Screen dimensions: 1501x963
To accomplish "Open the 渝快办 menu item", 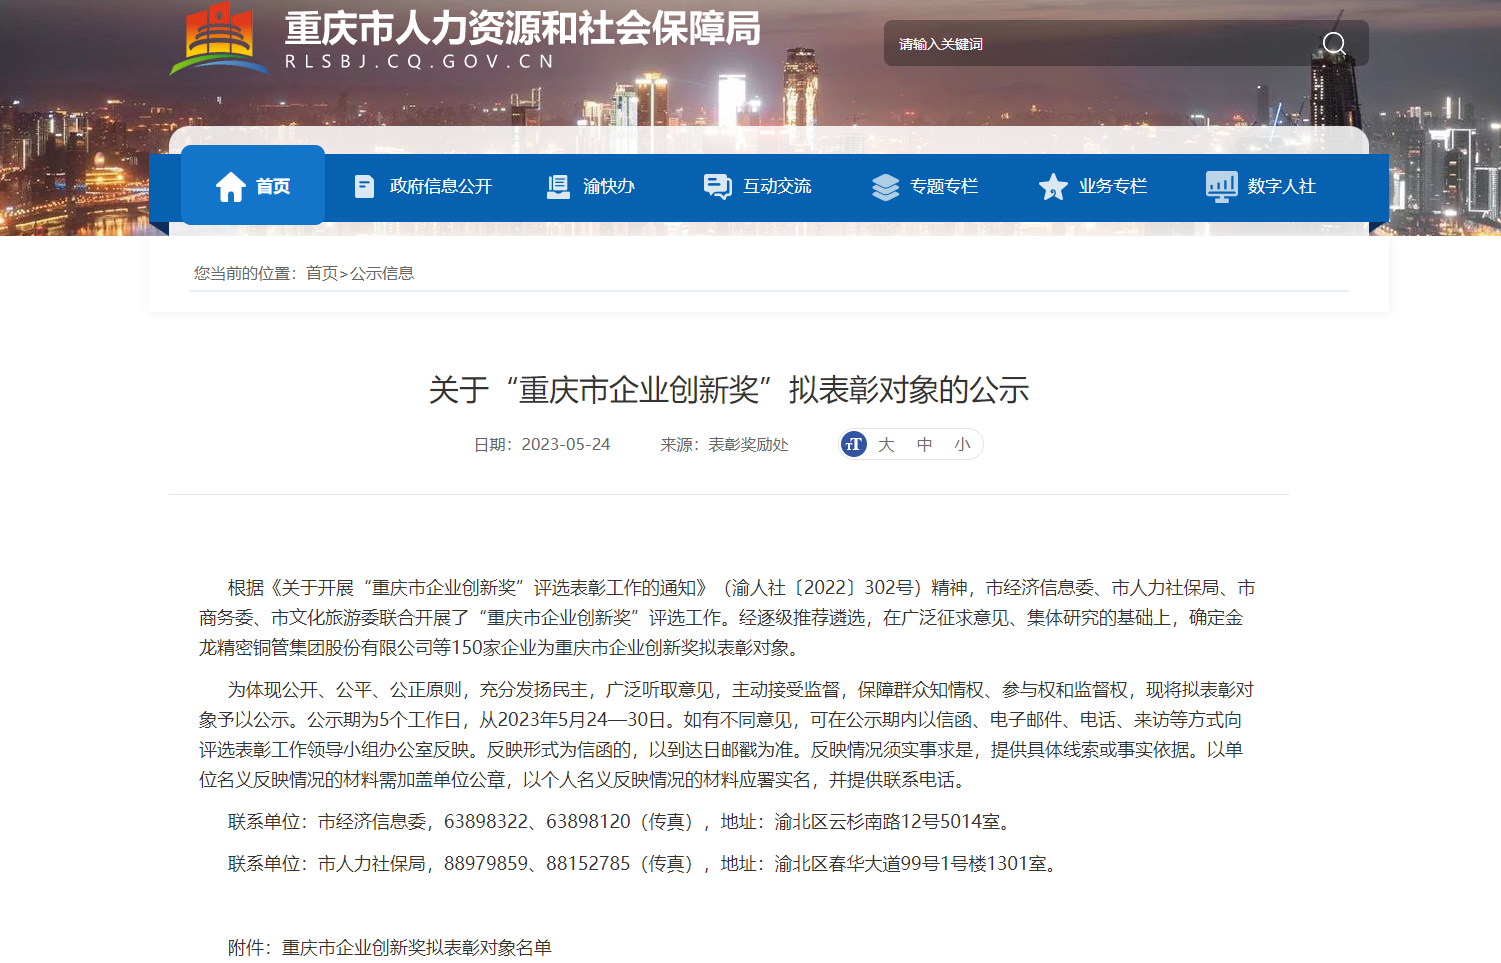I will 591,186.
